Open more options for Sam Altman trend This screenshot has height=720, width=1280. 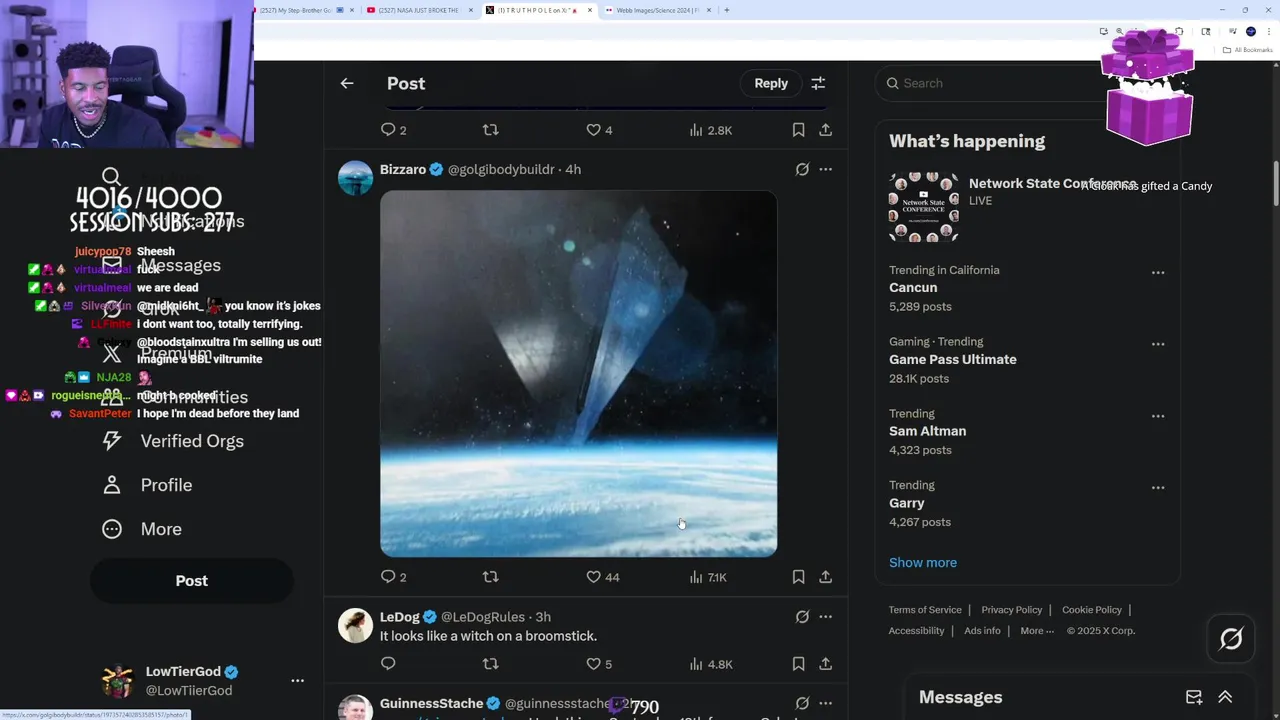[1158, 416]
